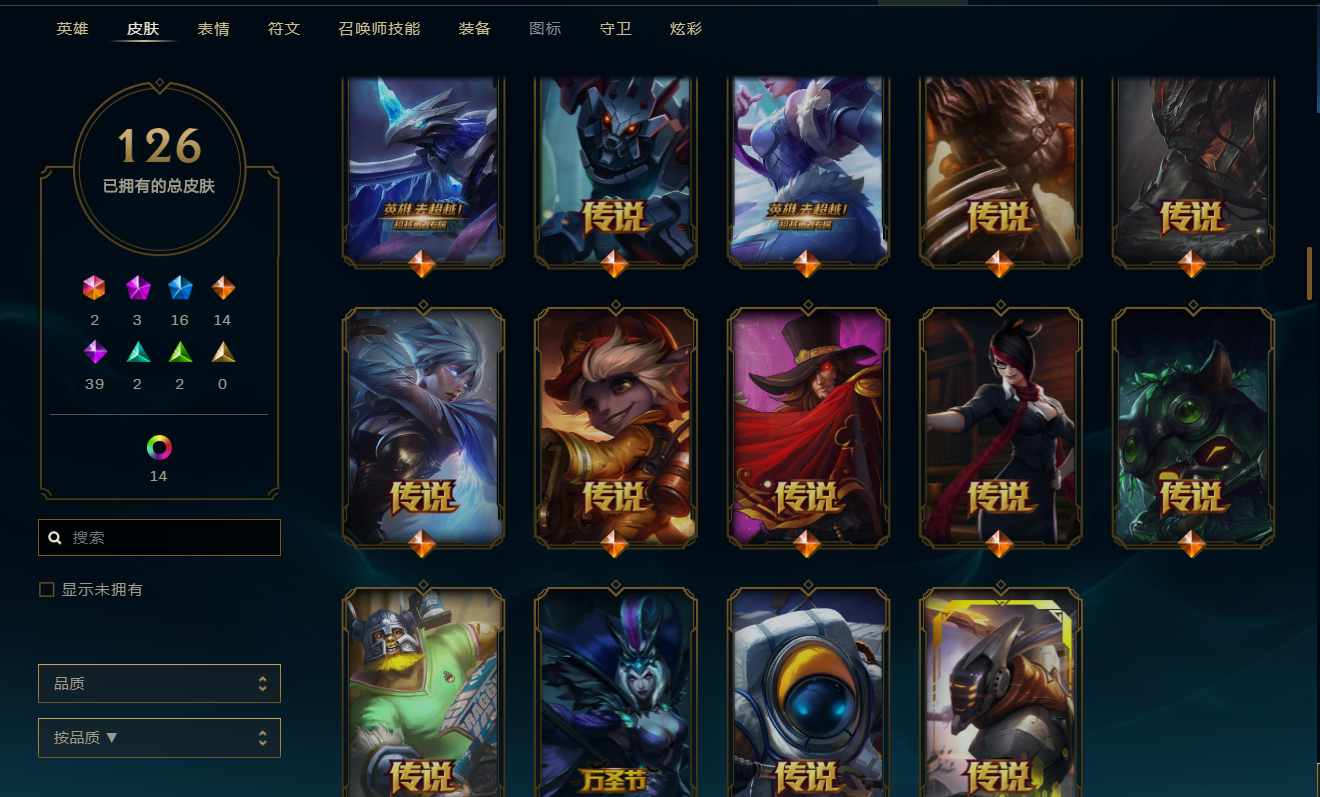Enable the 显示未拥有 checkbox

tap(46, 590)
